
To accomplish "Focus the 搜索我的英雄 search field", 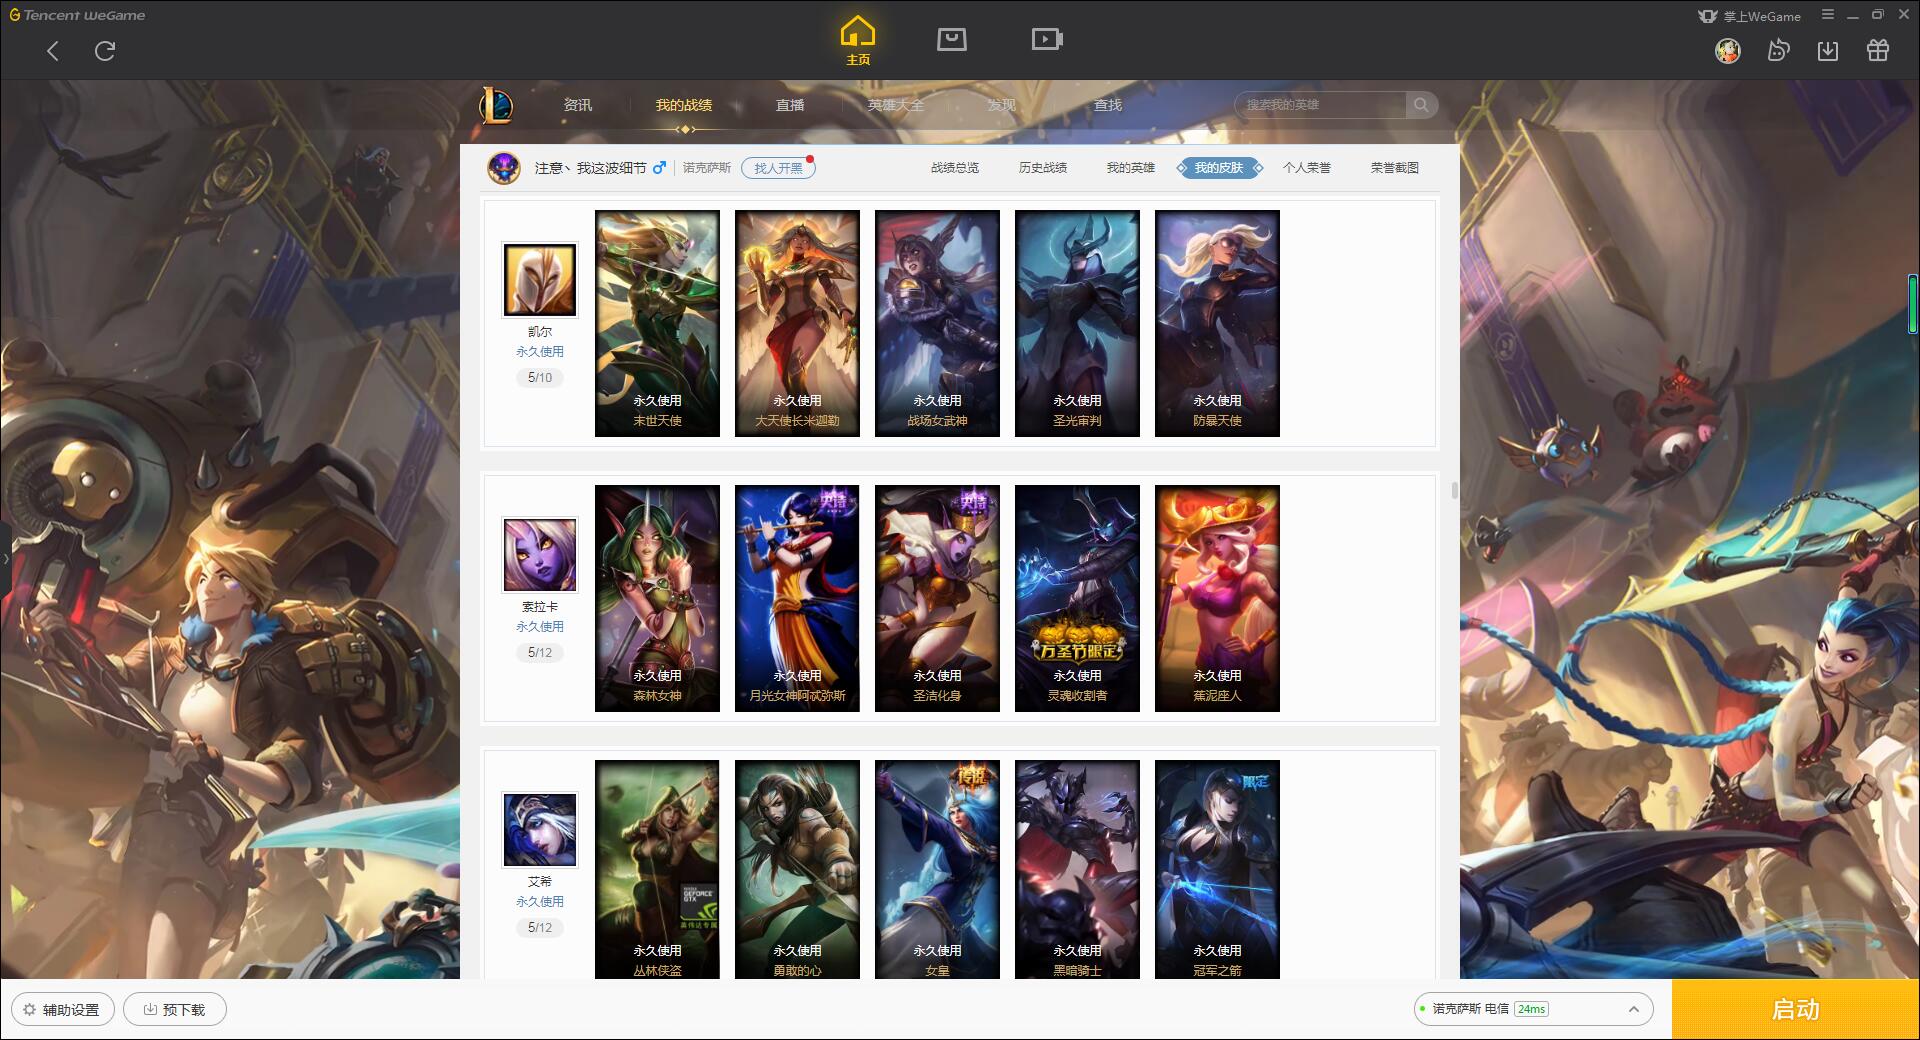I will point(1322,105).
